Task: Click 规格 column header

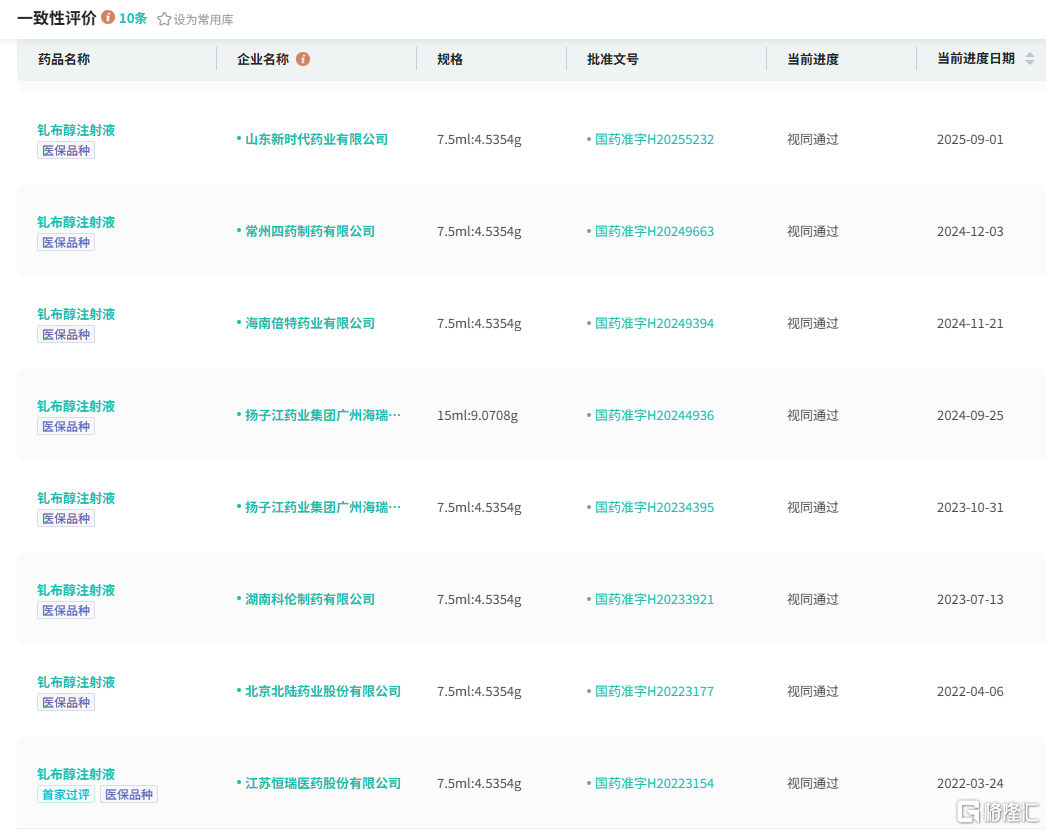Action: click(450, 59)
